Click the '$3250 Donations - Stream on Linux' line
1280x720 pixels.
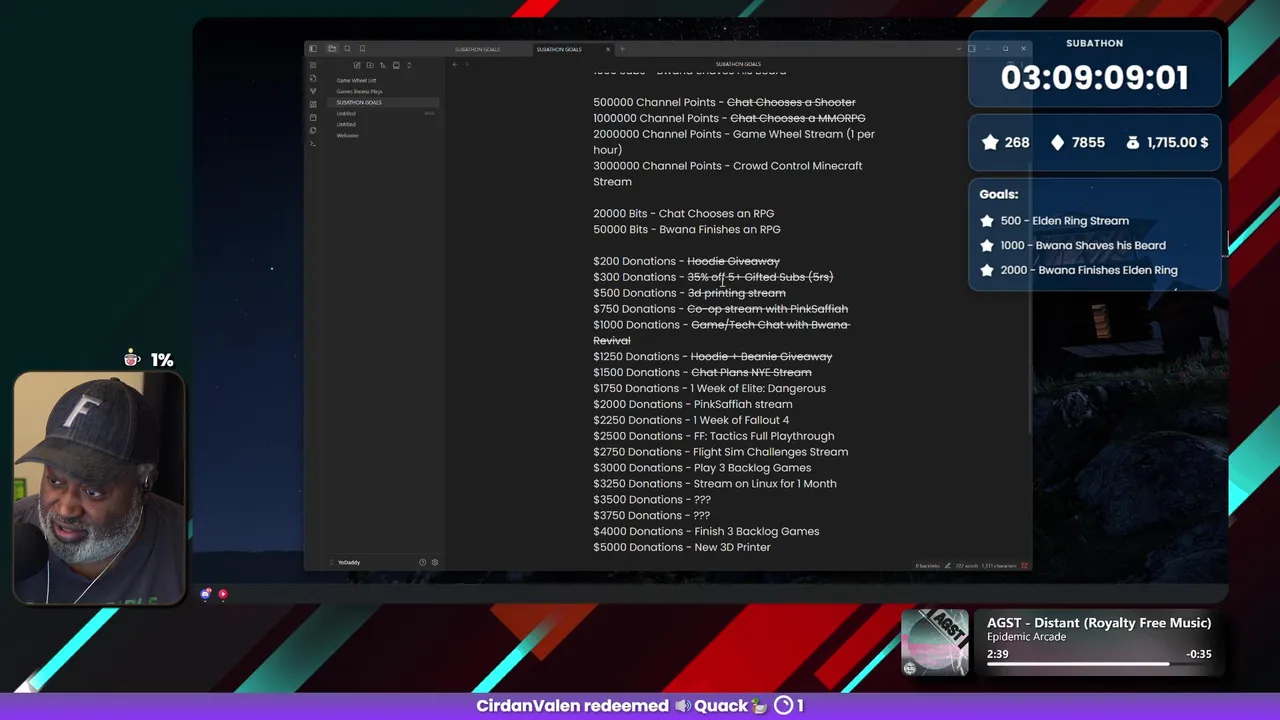tap(715, 483)
